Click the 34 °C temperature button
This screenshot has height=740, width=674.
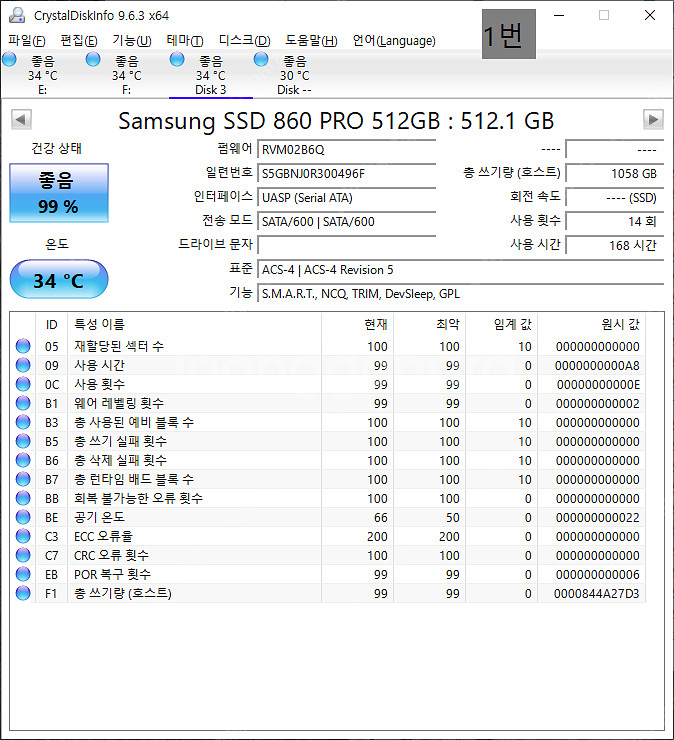point(59,280)
